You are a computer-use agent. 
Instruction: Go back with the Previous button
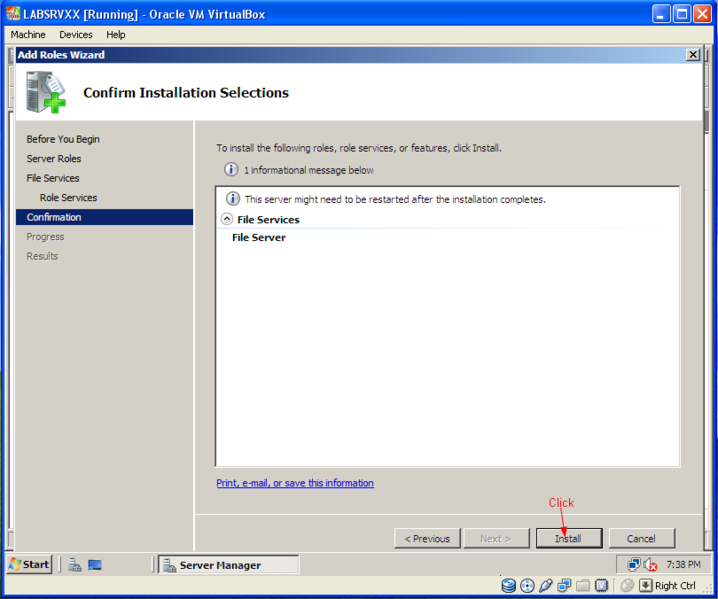click(427, 538)
